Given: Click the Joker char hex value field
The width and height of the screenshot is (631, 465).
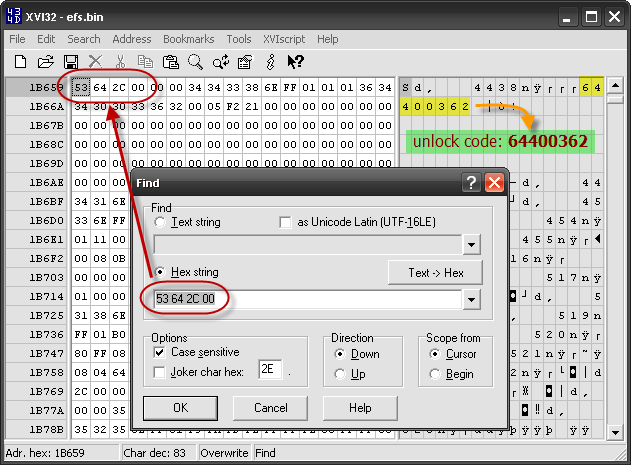Looking at the screenshot, I should [270, 369].
